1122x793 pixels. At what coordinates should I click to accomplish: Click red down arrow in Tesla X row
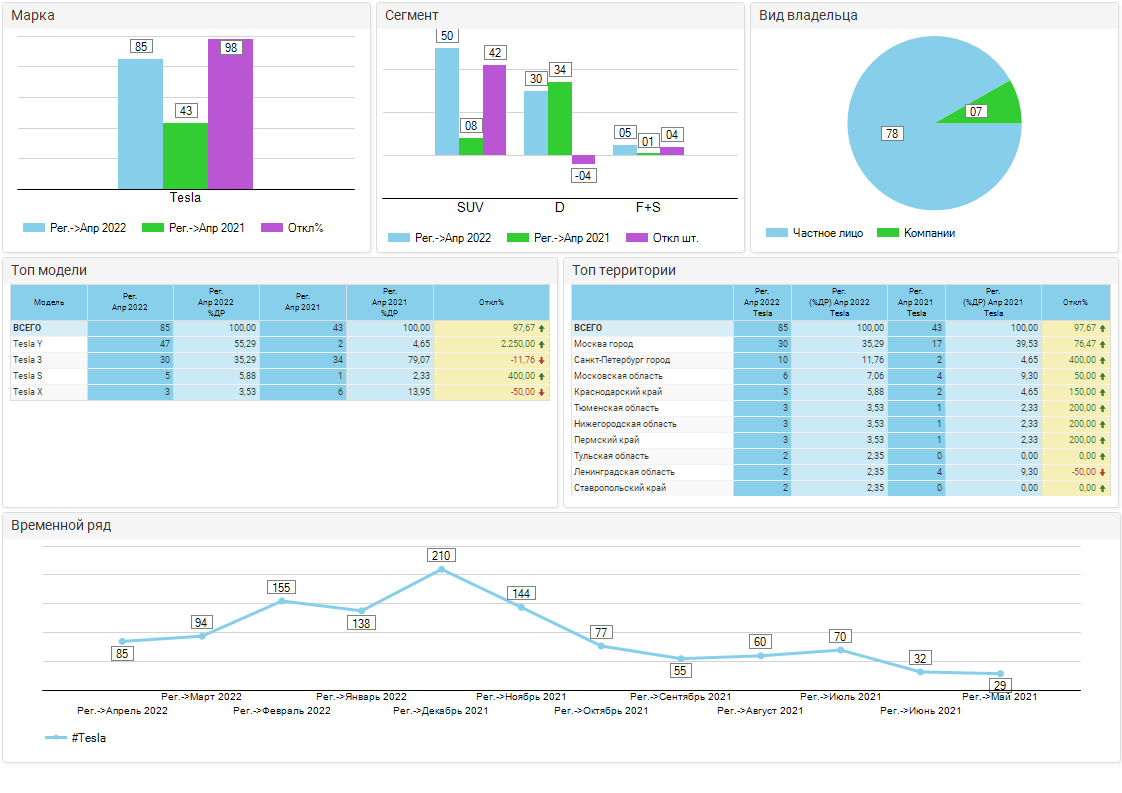pyautogui.click(x=542, y=392)
